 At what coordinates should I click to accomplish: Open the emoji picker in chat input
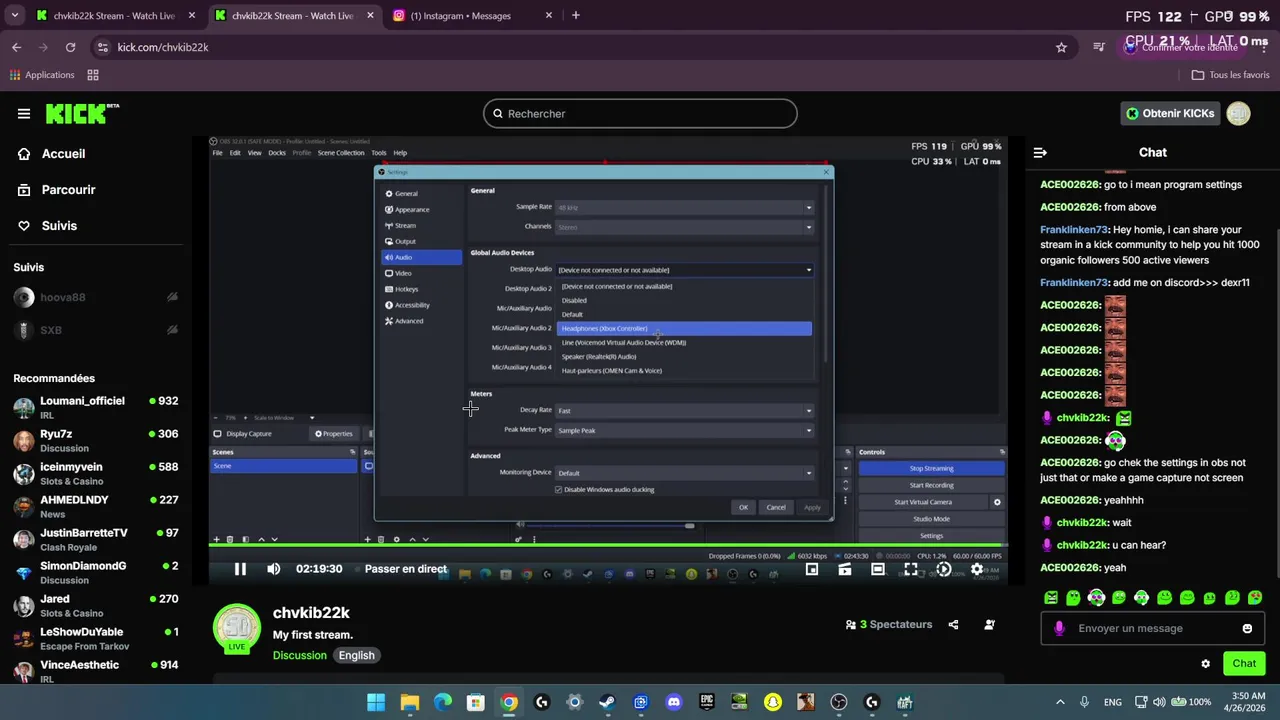pyautogui.click(x=1247, y=628)
